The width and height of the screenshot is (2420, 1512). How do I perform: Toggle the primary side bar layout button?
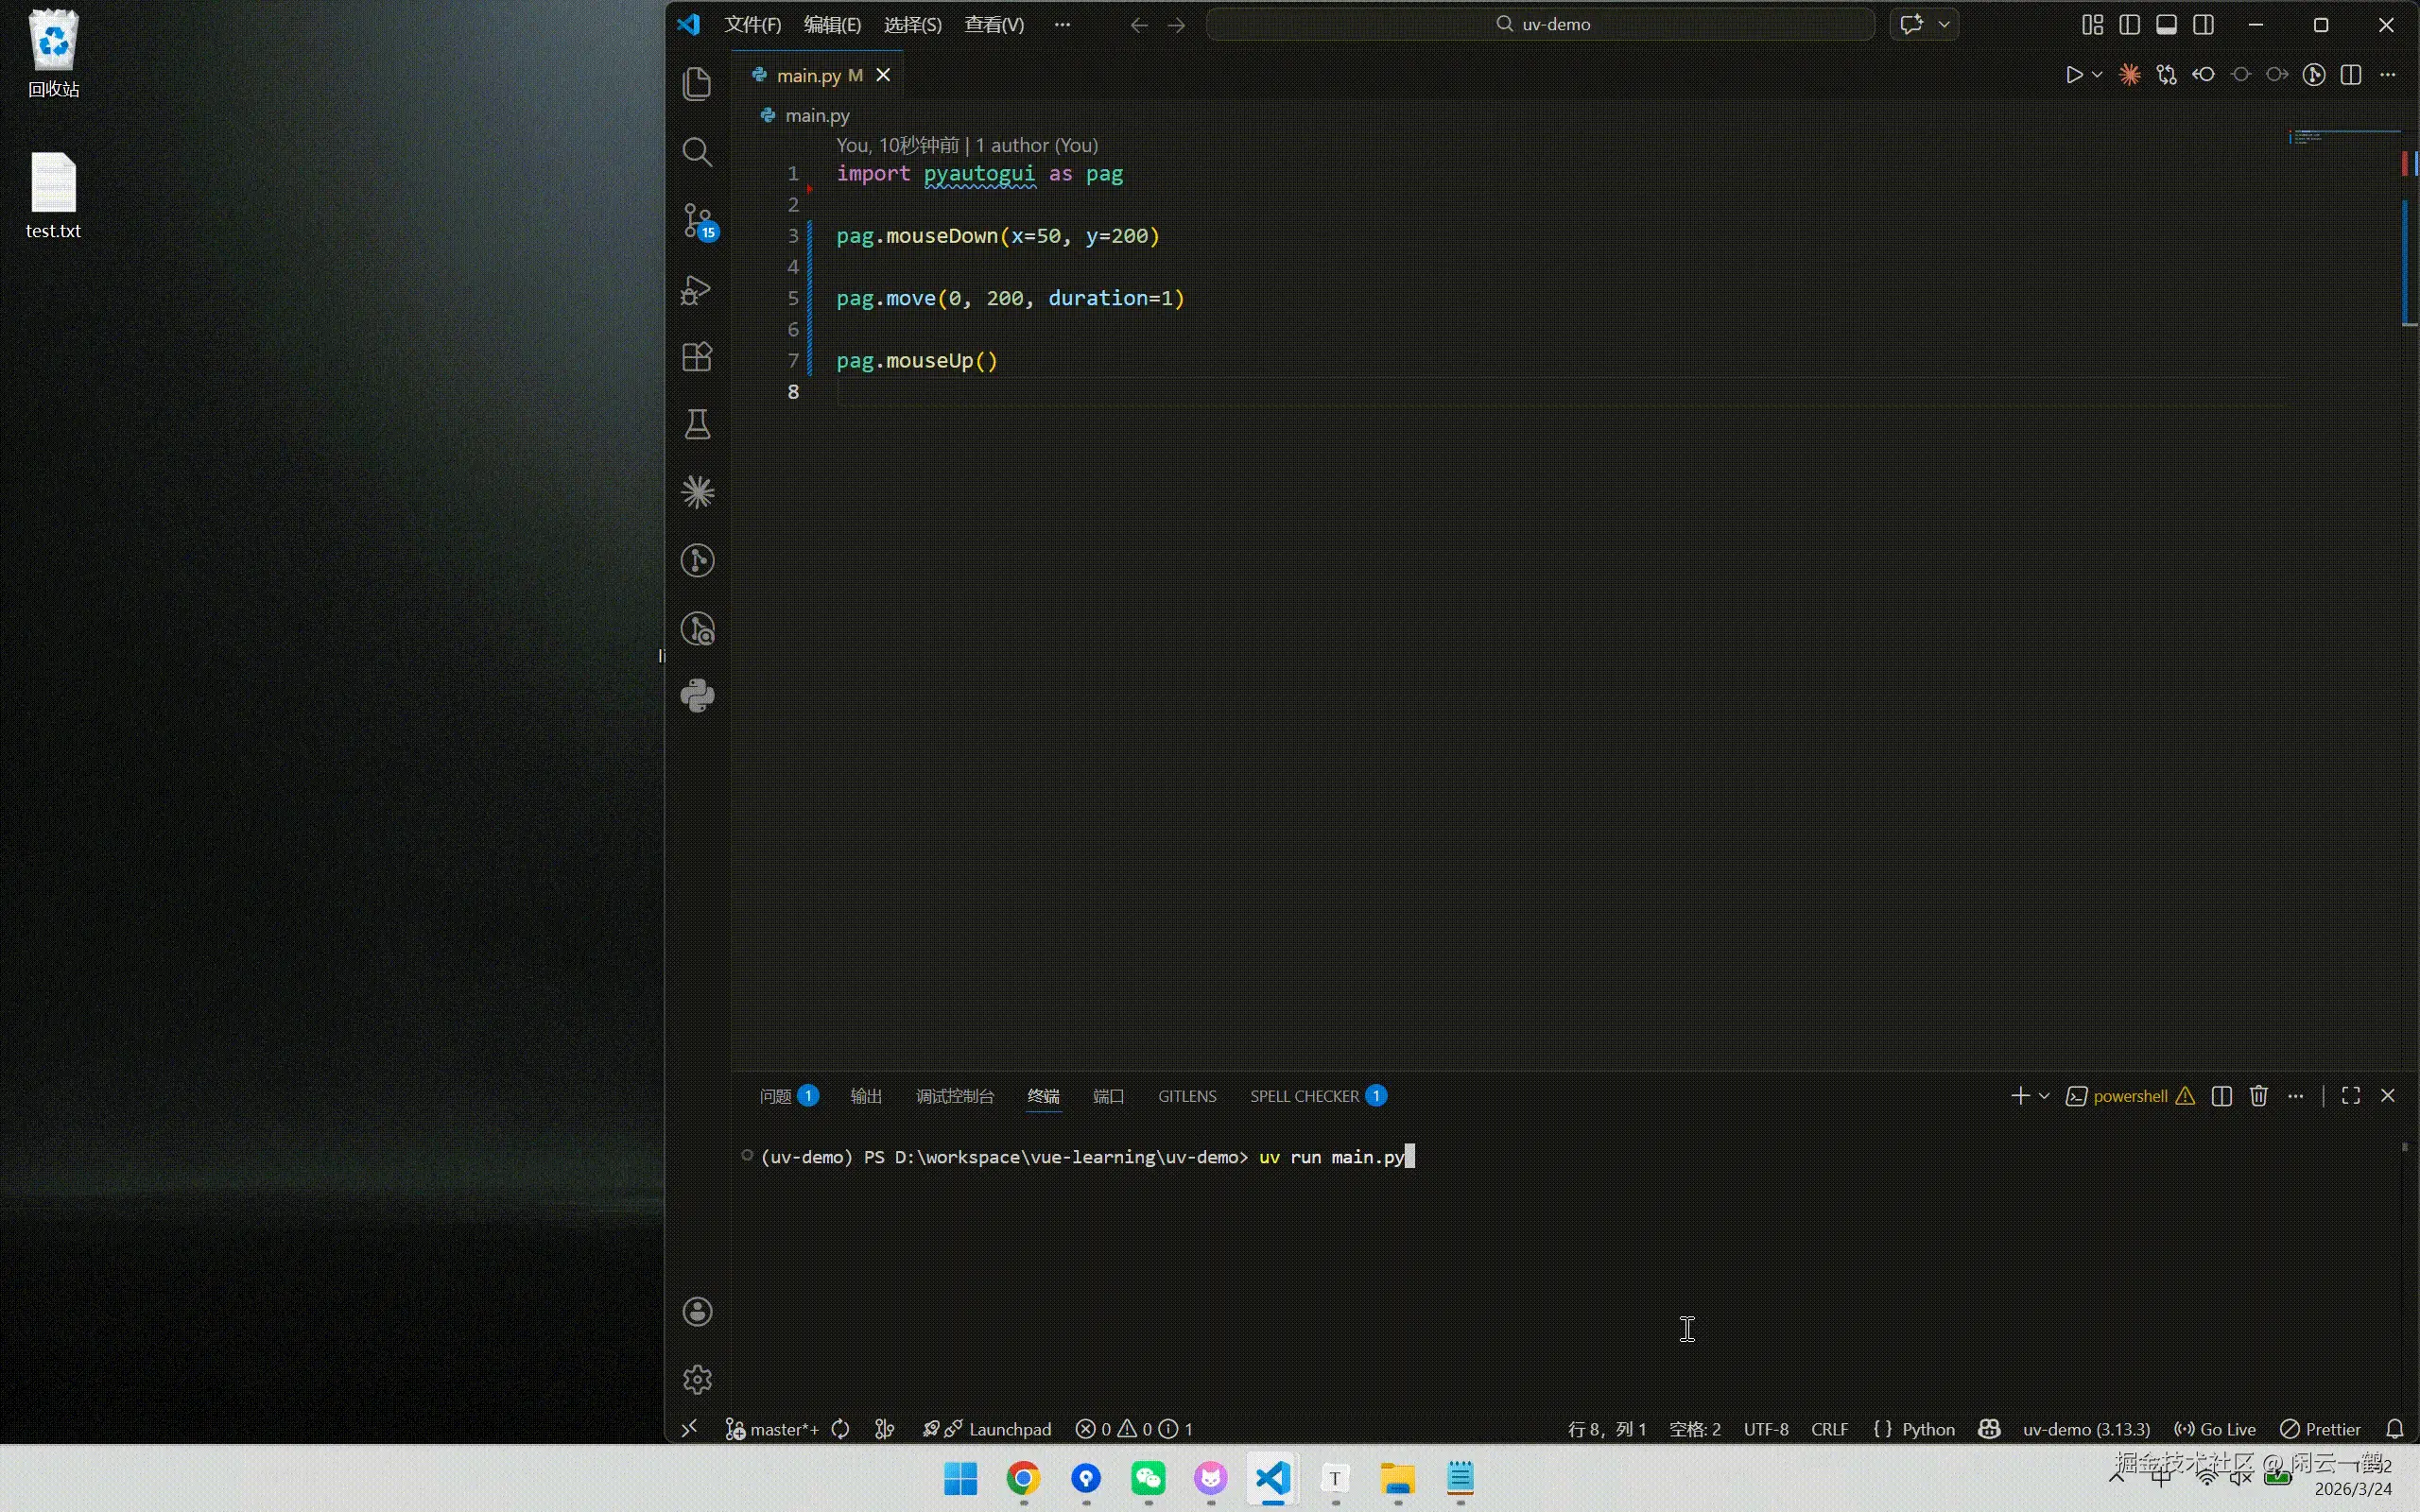click(2129, 25)
